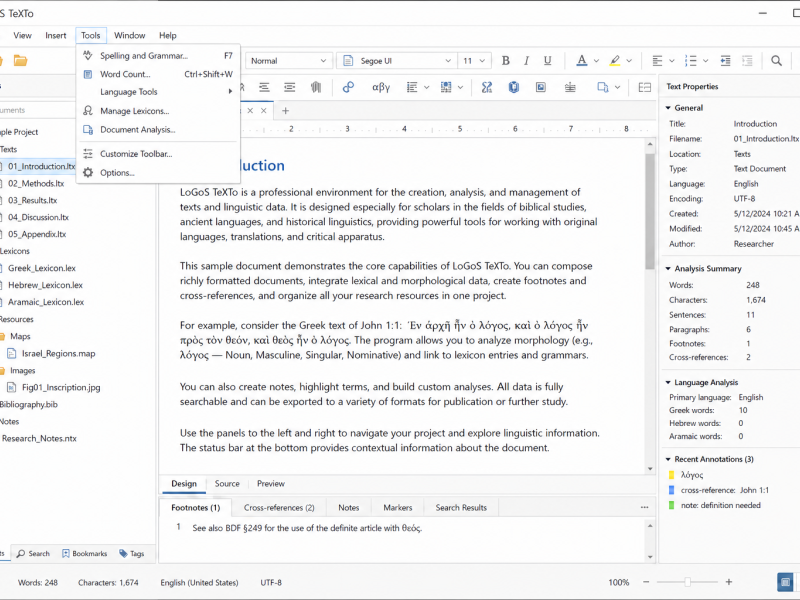The image size is (800, 600).
Task: Click the yellow λόγος annotation swatch
Action: pyautogui.click(x=671, y=475)
